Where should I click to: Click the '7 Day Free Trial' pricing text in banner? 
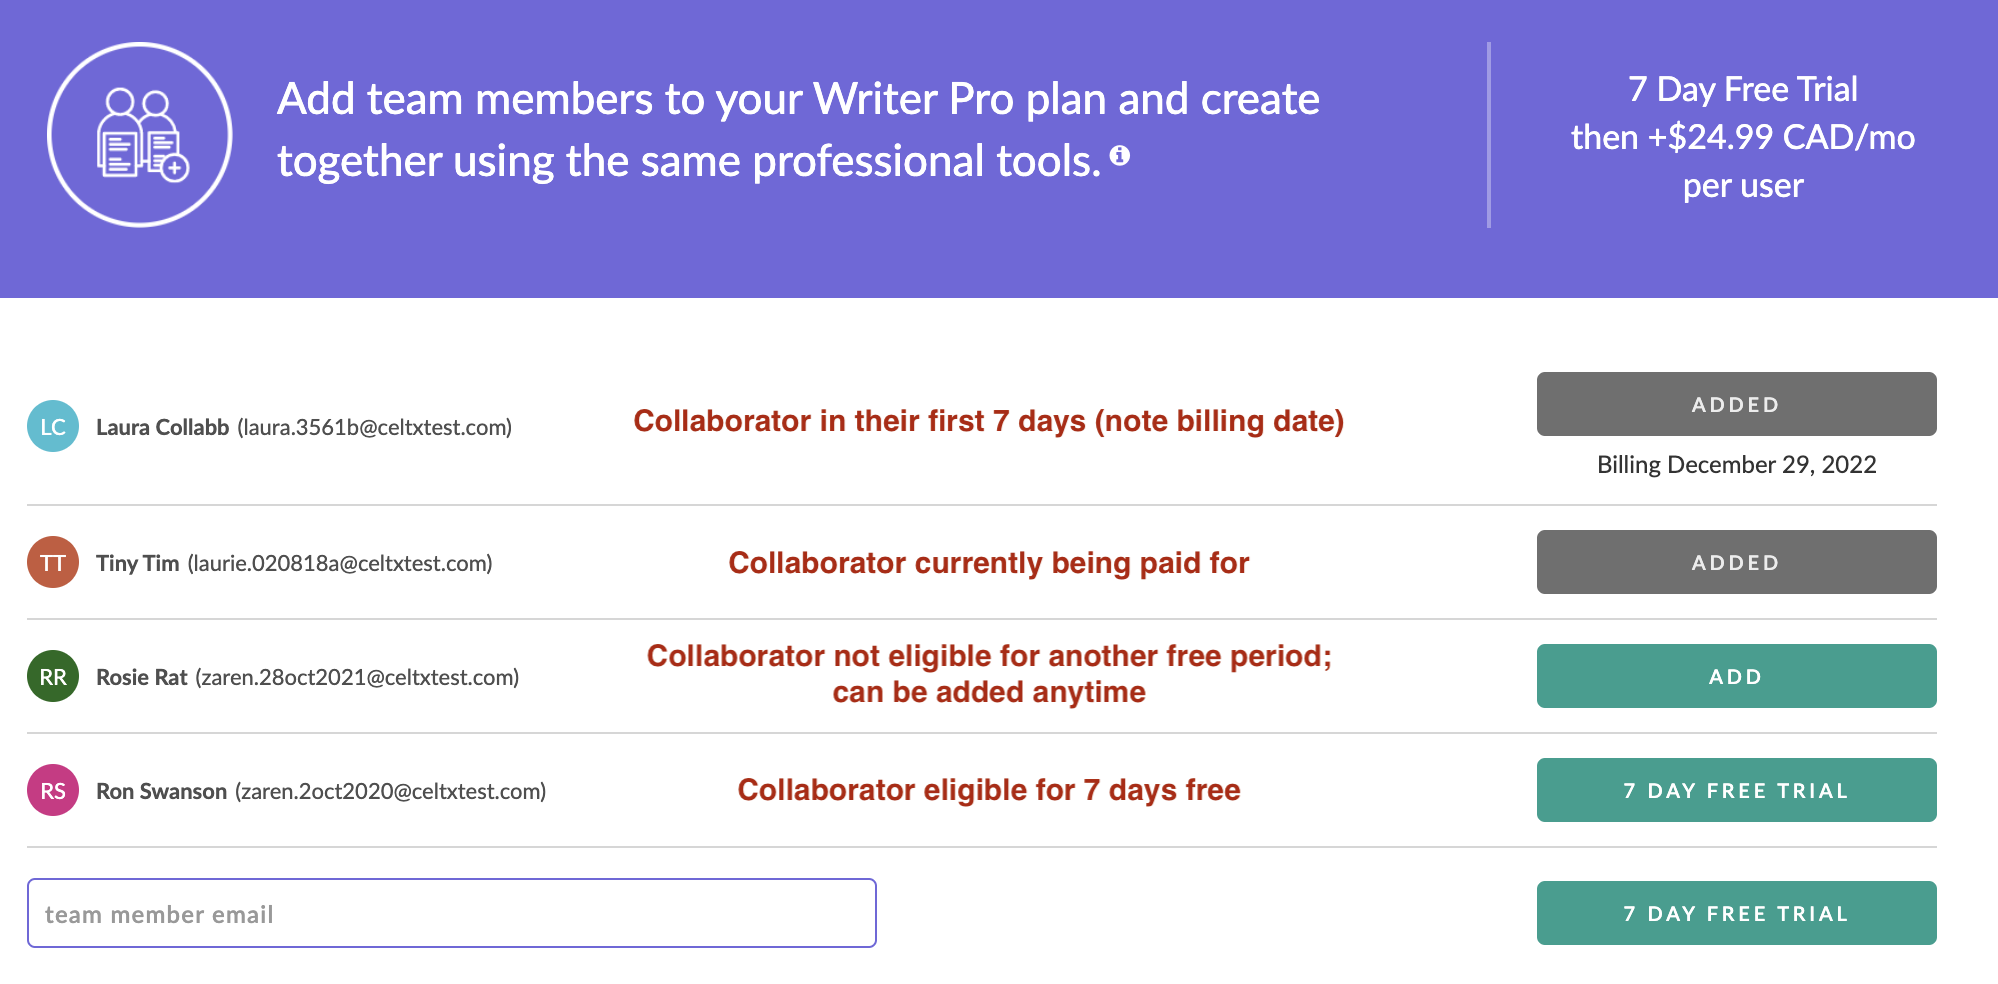(x=1743, y=89)
